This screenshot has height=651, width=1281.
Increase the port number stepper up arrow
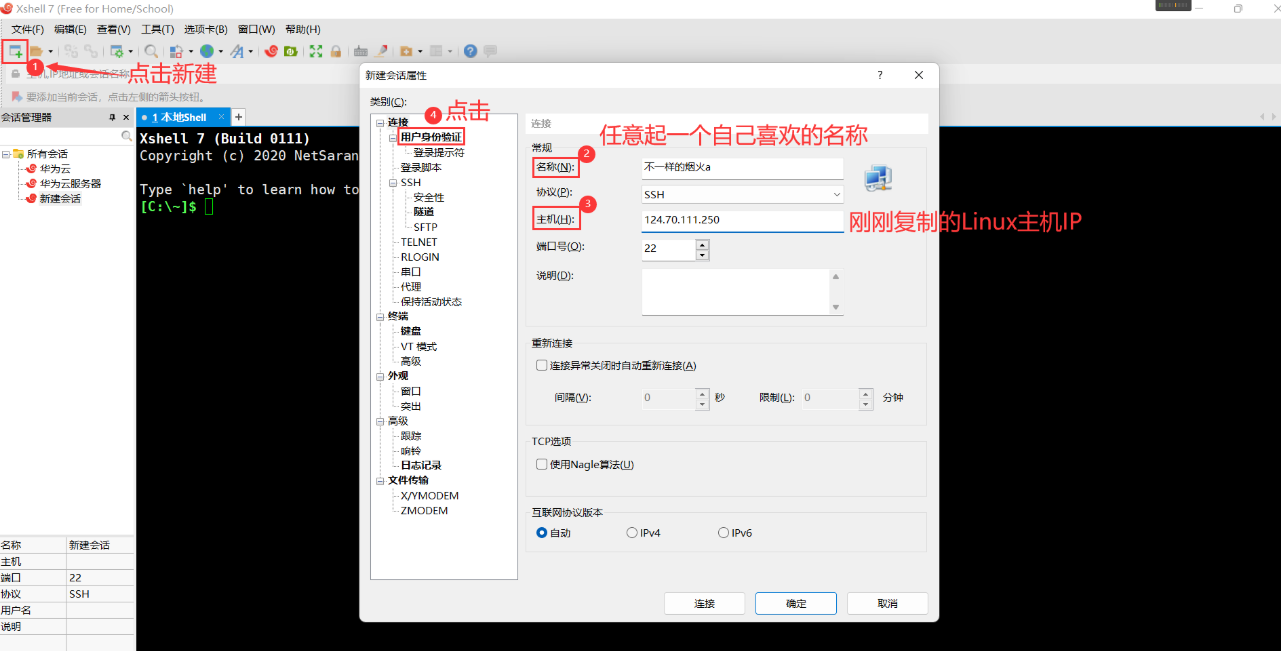click(702, 243)
